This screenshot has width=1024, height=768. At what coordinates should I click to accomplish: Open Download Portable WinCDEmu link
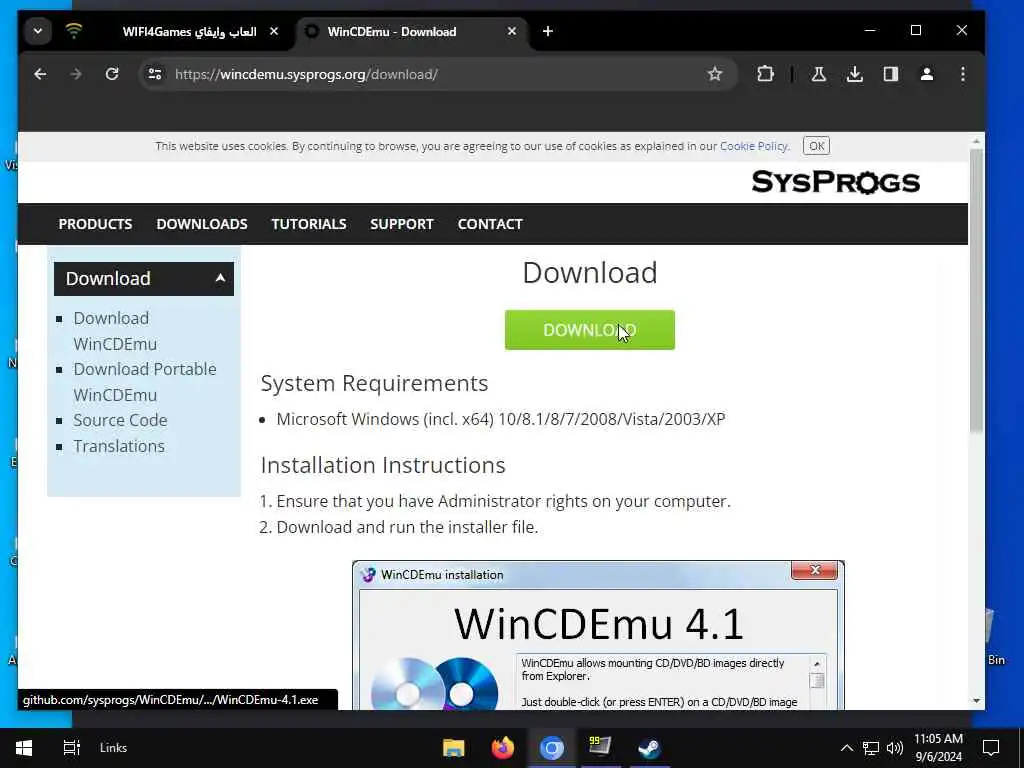coord(145,382)
